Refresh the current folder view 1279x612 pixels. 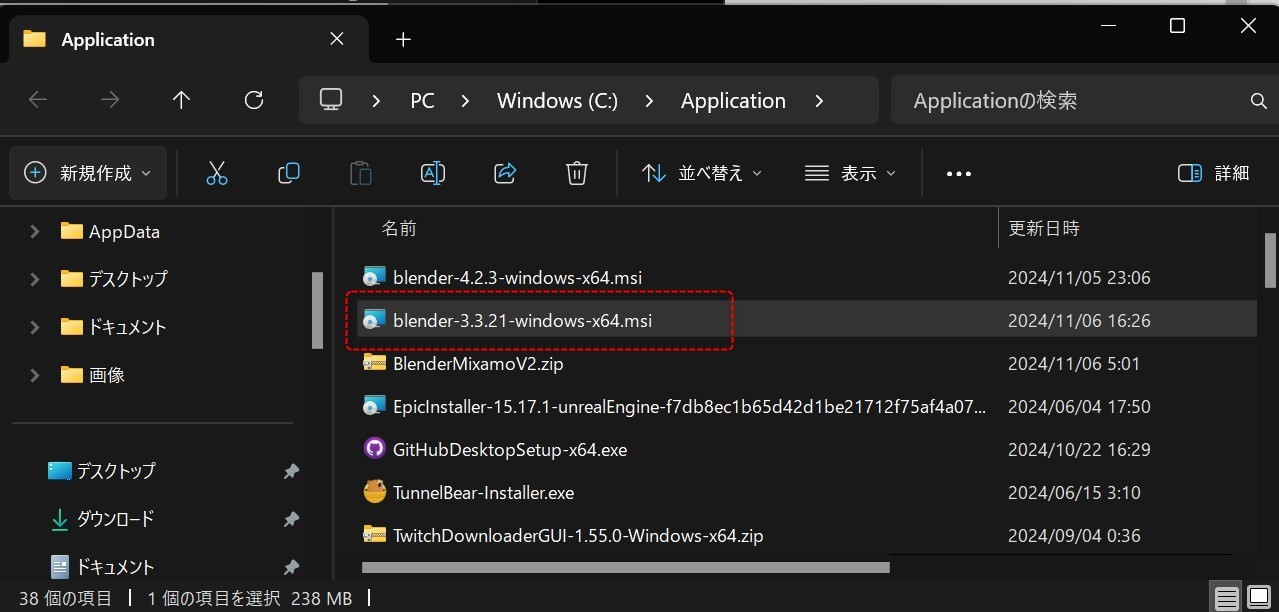254,100
